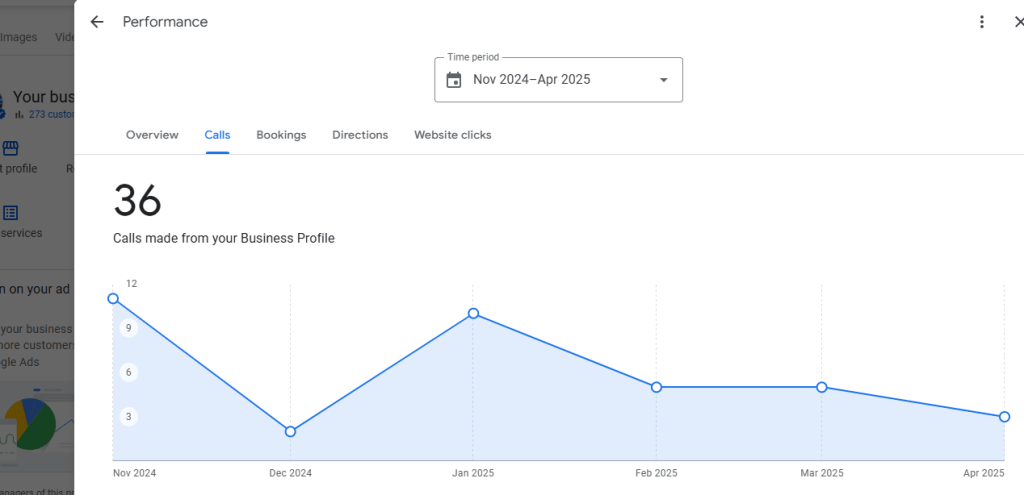
Task: Expand the Time period dropdown arrow
Action: [663, 80]
